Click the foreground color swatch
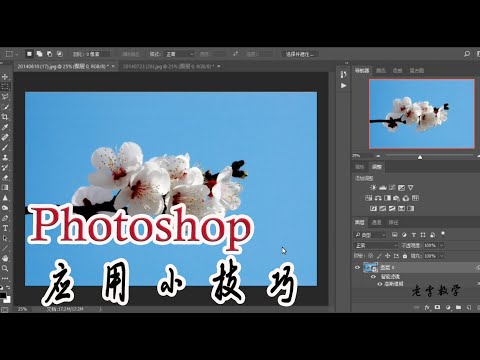 [3, 295]
